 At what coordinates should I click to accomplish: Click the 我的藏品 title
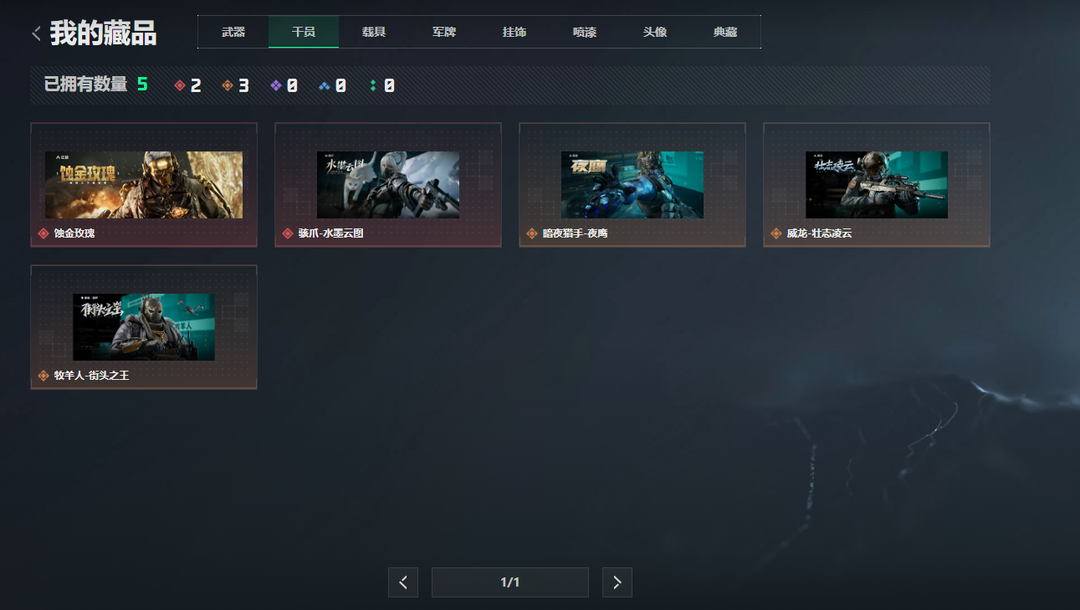(103, 33)
